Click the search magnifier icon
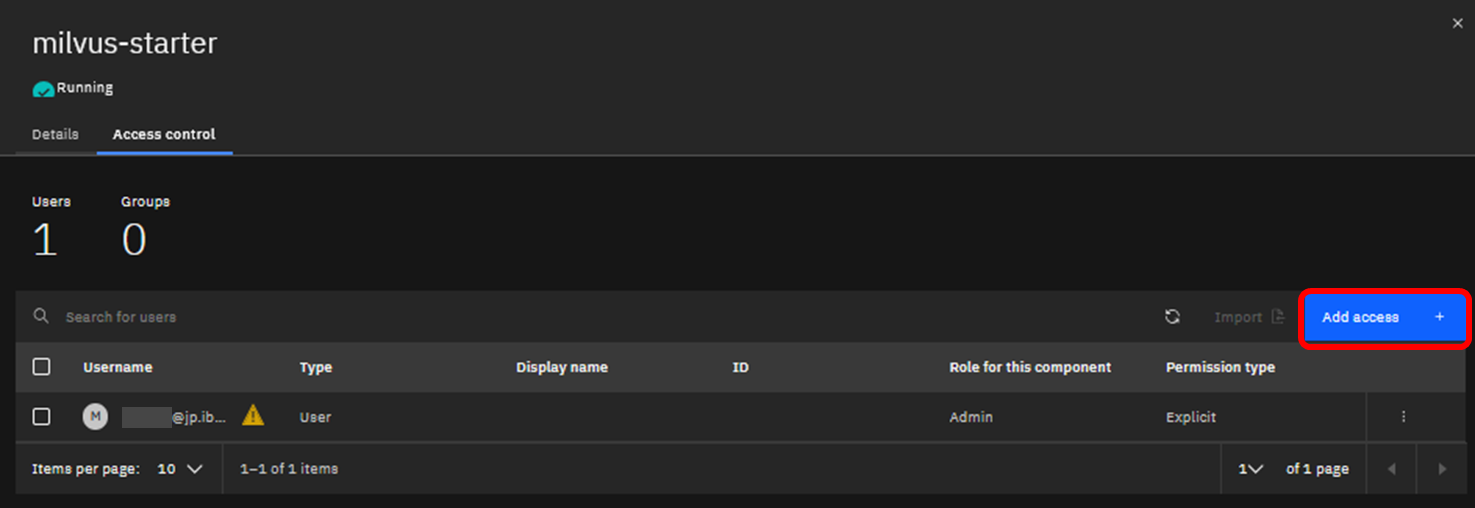The width and height of the screenshot is (1475, 508). [x=41, y=316]
